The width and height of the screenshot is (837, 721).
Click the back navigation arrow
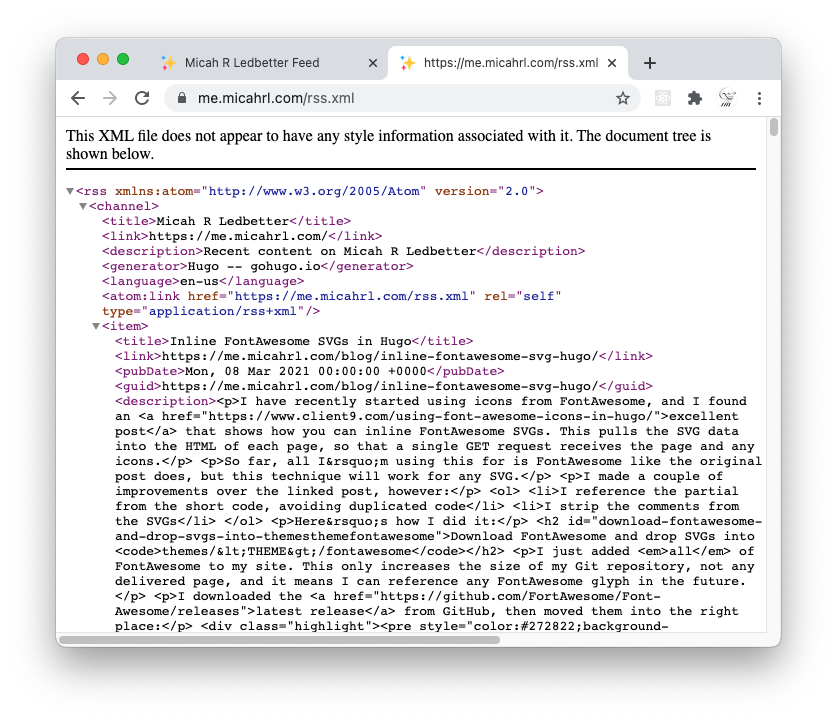pos(78,98)
